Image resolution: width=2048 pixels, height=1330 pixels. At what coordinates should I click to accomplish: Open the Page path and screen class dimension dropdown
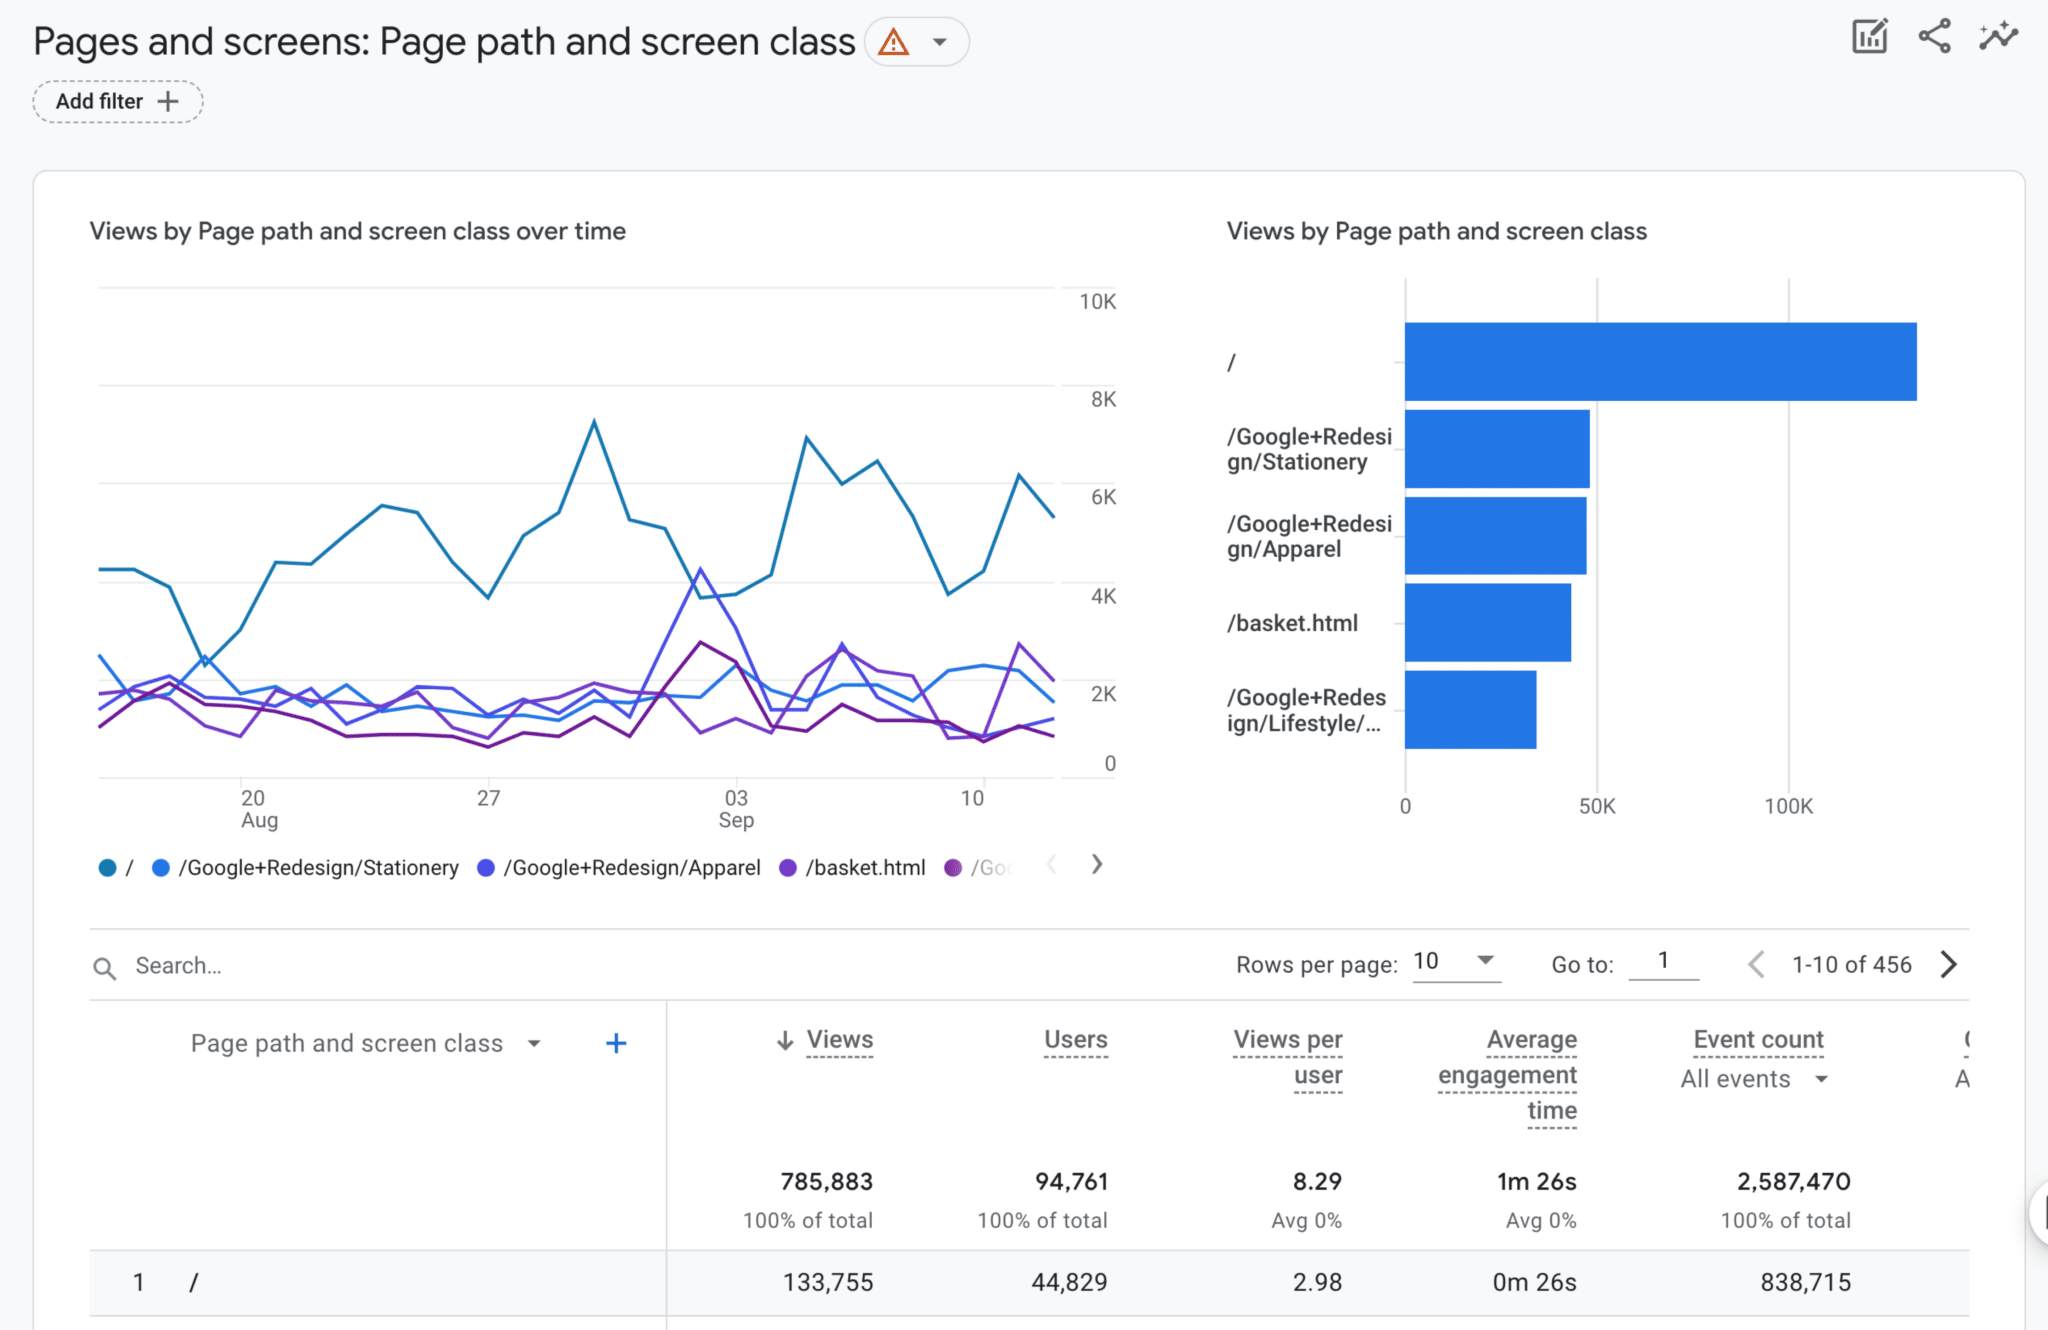[535, 1043]
